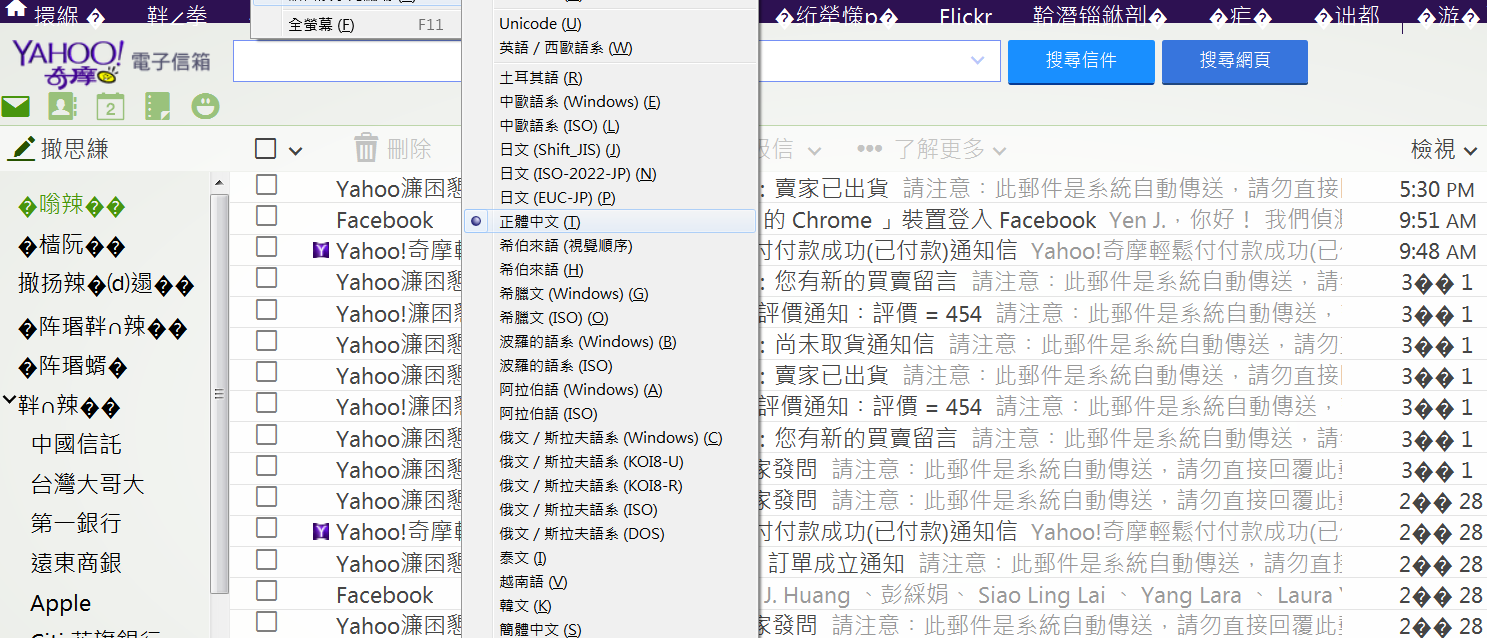Open the 中國信託 folder
Image resolution: width=1487 pixels, height=638 pixels.
[76, 443]
